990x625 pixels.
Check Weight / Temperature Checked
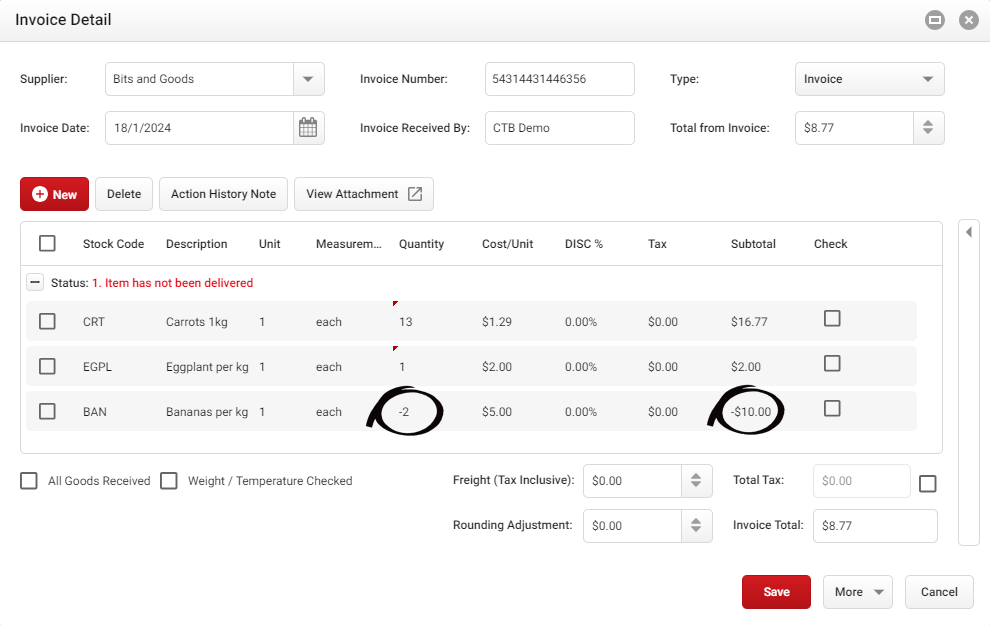(169, 481)
